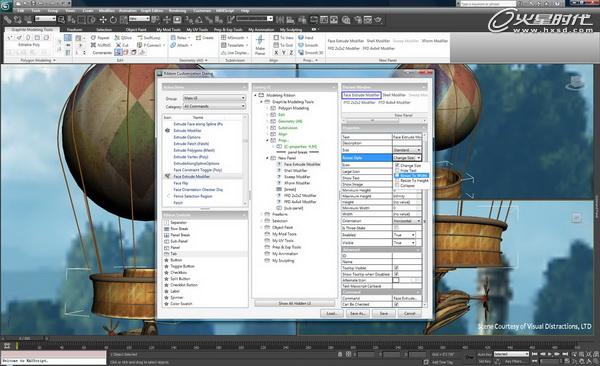Open the Category dropdown
This screenshot has width=600, height=366.
point(214,106)
